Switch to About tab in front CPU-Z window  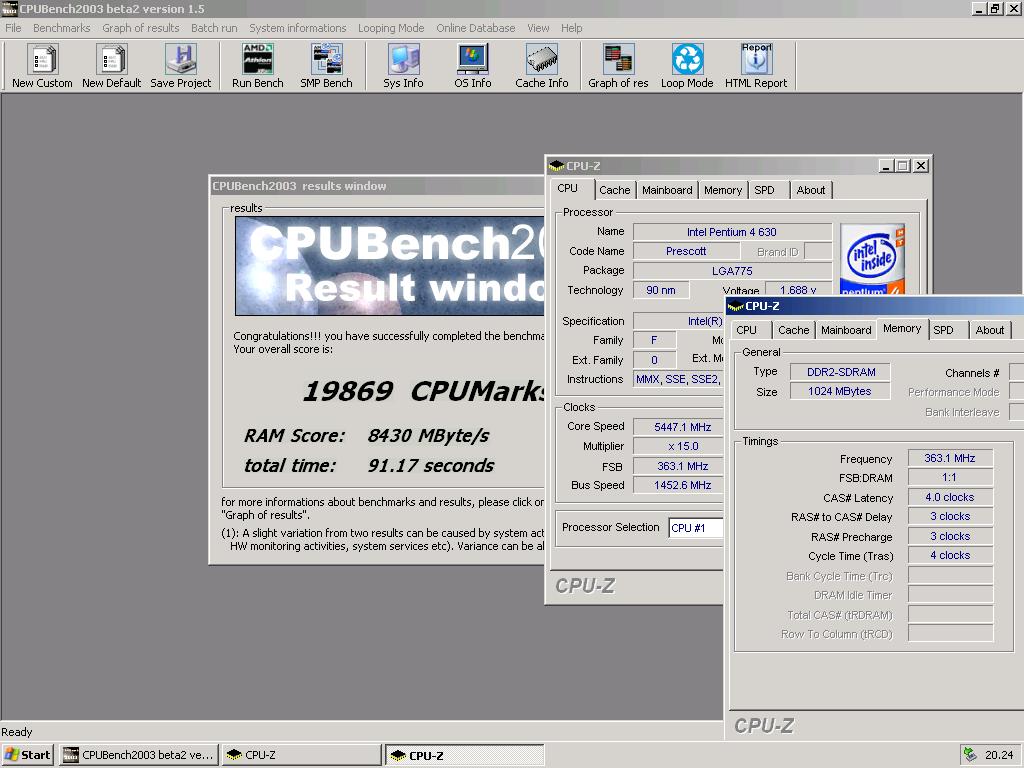tap(990, 330)
